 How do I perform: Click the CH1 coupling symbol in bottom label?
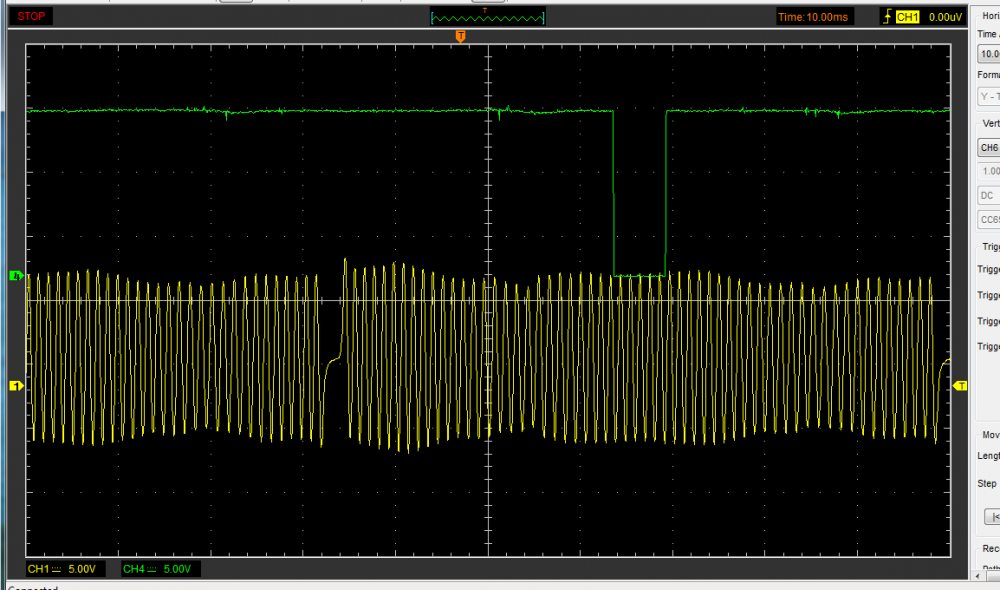click(x=57, y=569)
